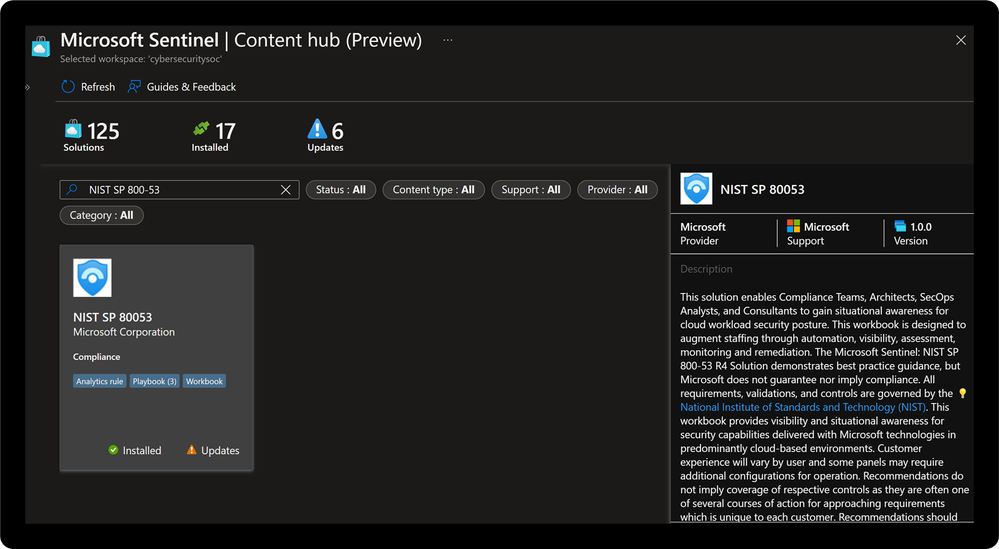The image size is (999, 549).
Task: Open the National Institute of Standards and Technology link
Action: pos(803,407)
